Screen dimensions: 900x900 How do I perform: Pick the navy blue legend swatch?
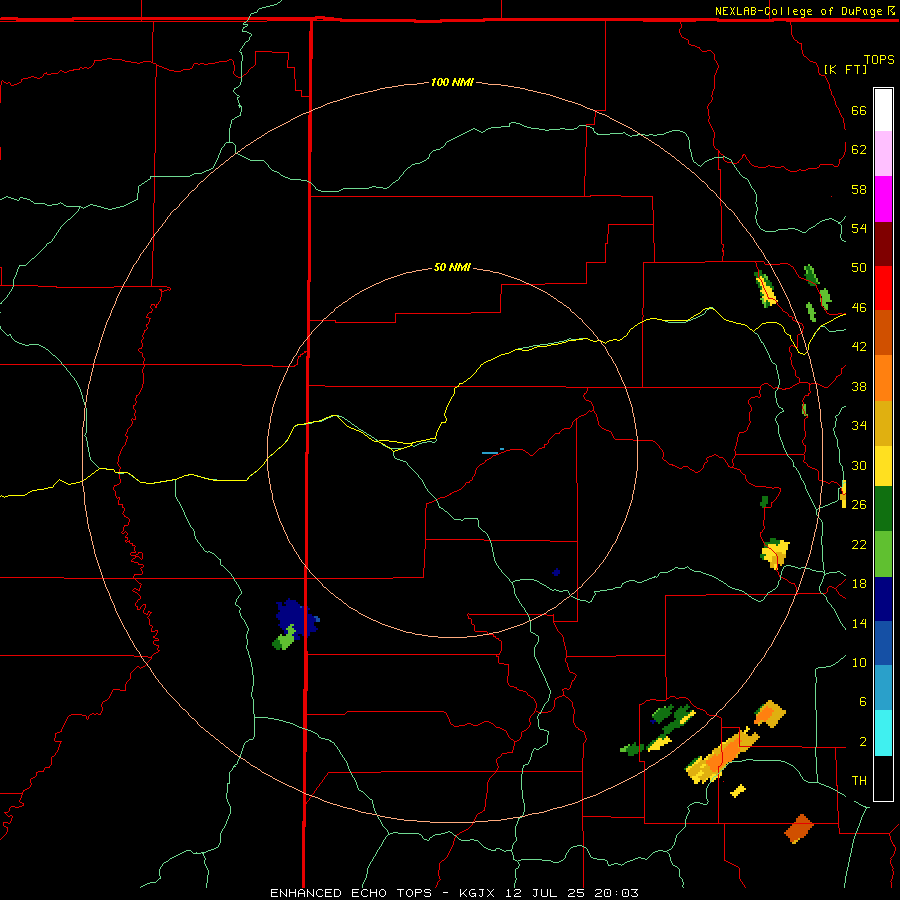pyautogui.click(x=883, y=599)
